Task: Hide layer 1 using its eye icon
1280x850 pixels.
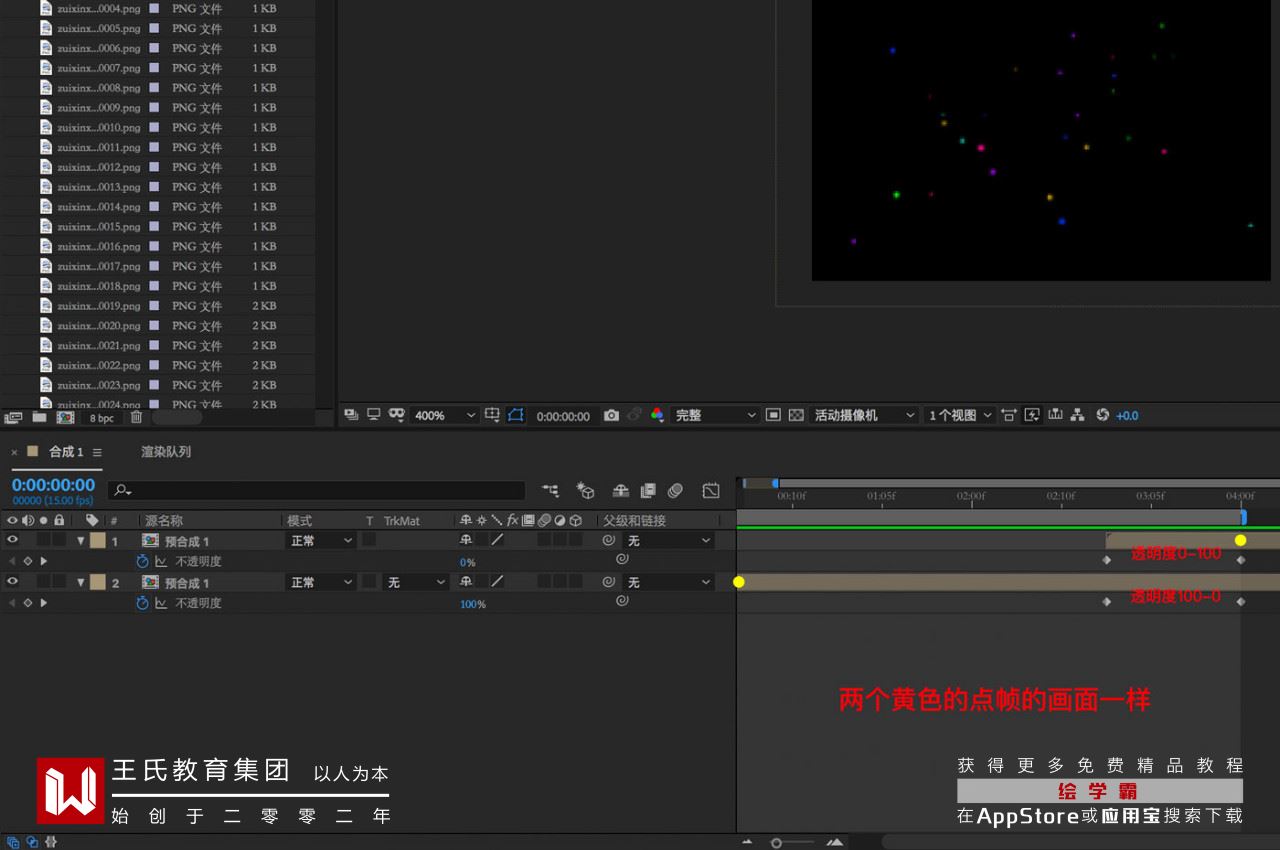Action: point(12,540)
